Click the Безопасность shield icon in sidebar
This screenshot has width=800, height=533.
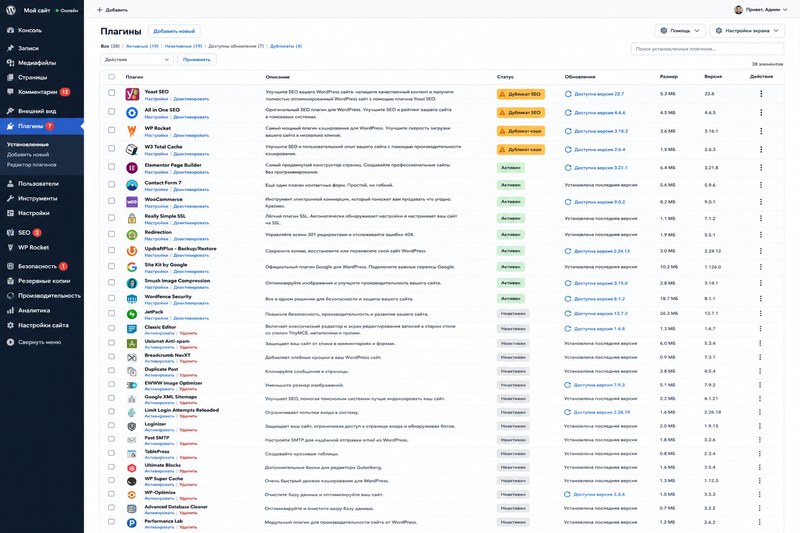pyautogui.click(x=10, y=266)
